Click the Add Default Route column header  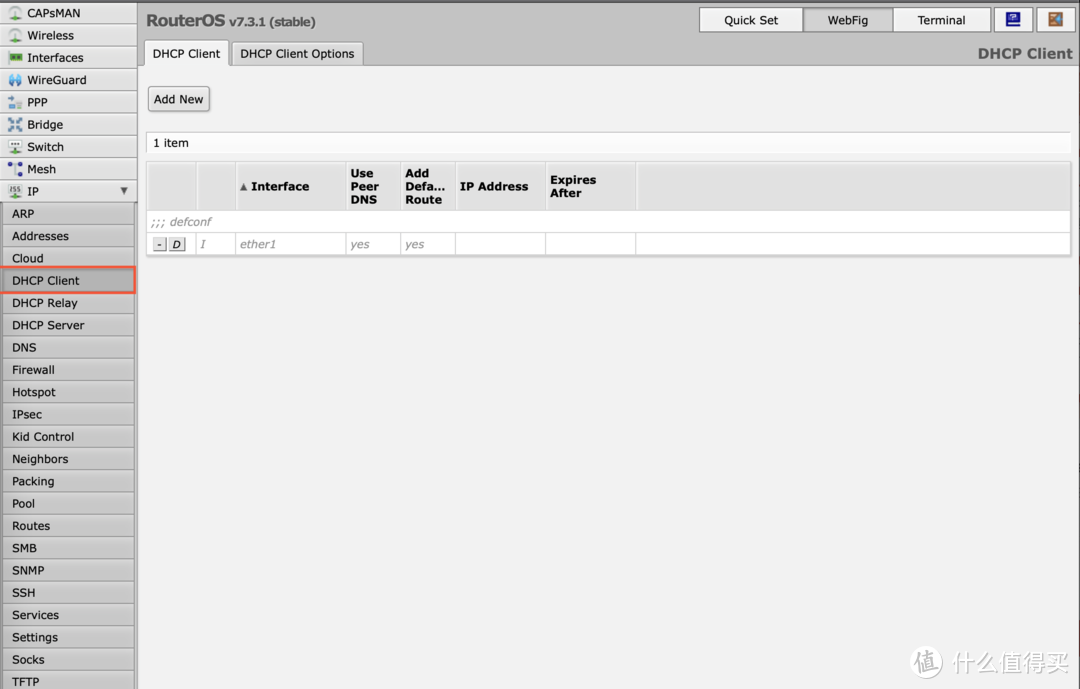coord(428,186)
